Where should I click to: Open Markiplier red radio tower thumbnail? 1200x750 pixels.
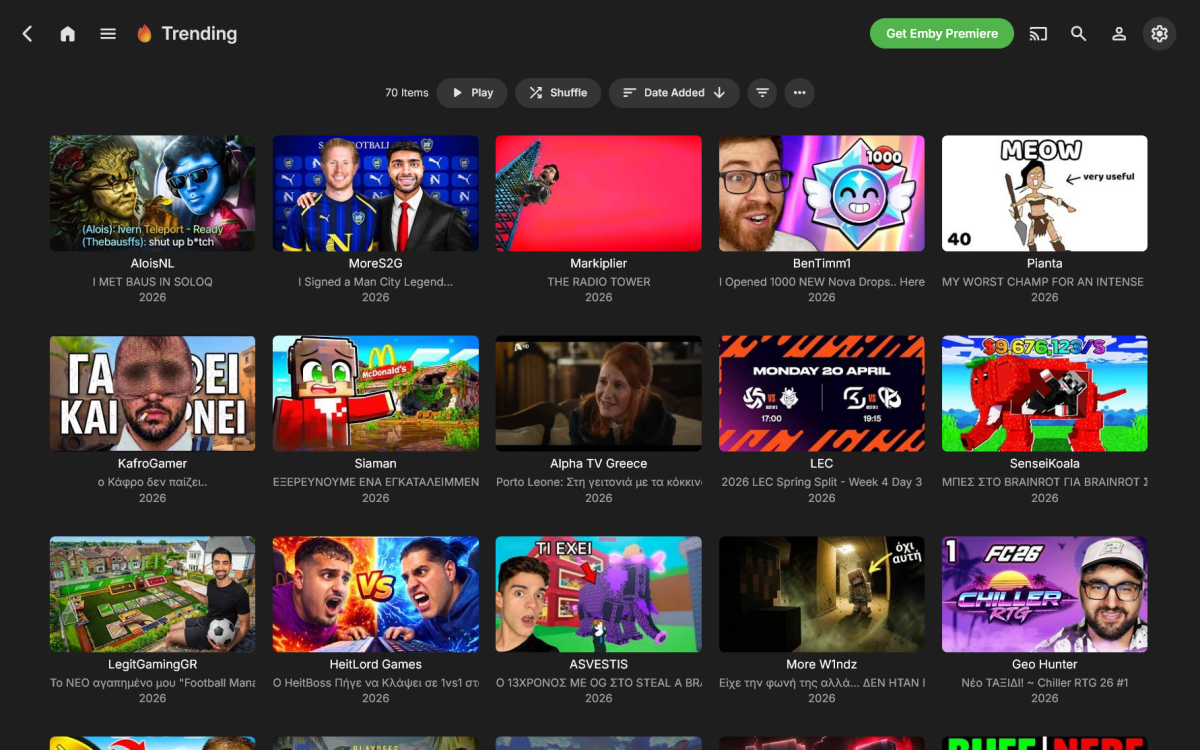[599, 194]
